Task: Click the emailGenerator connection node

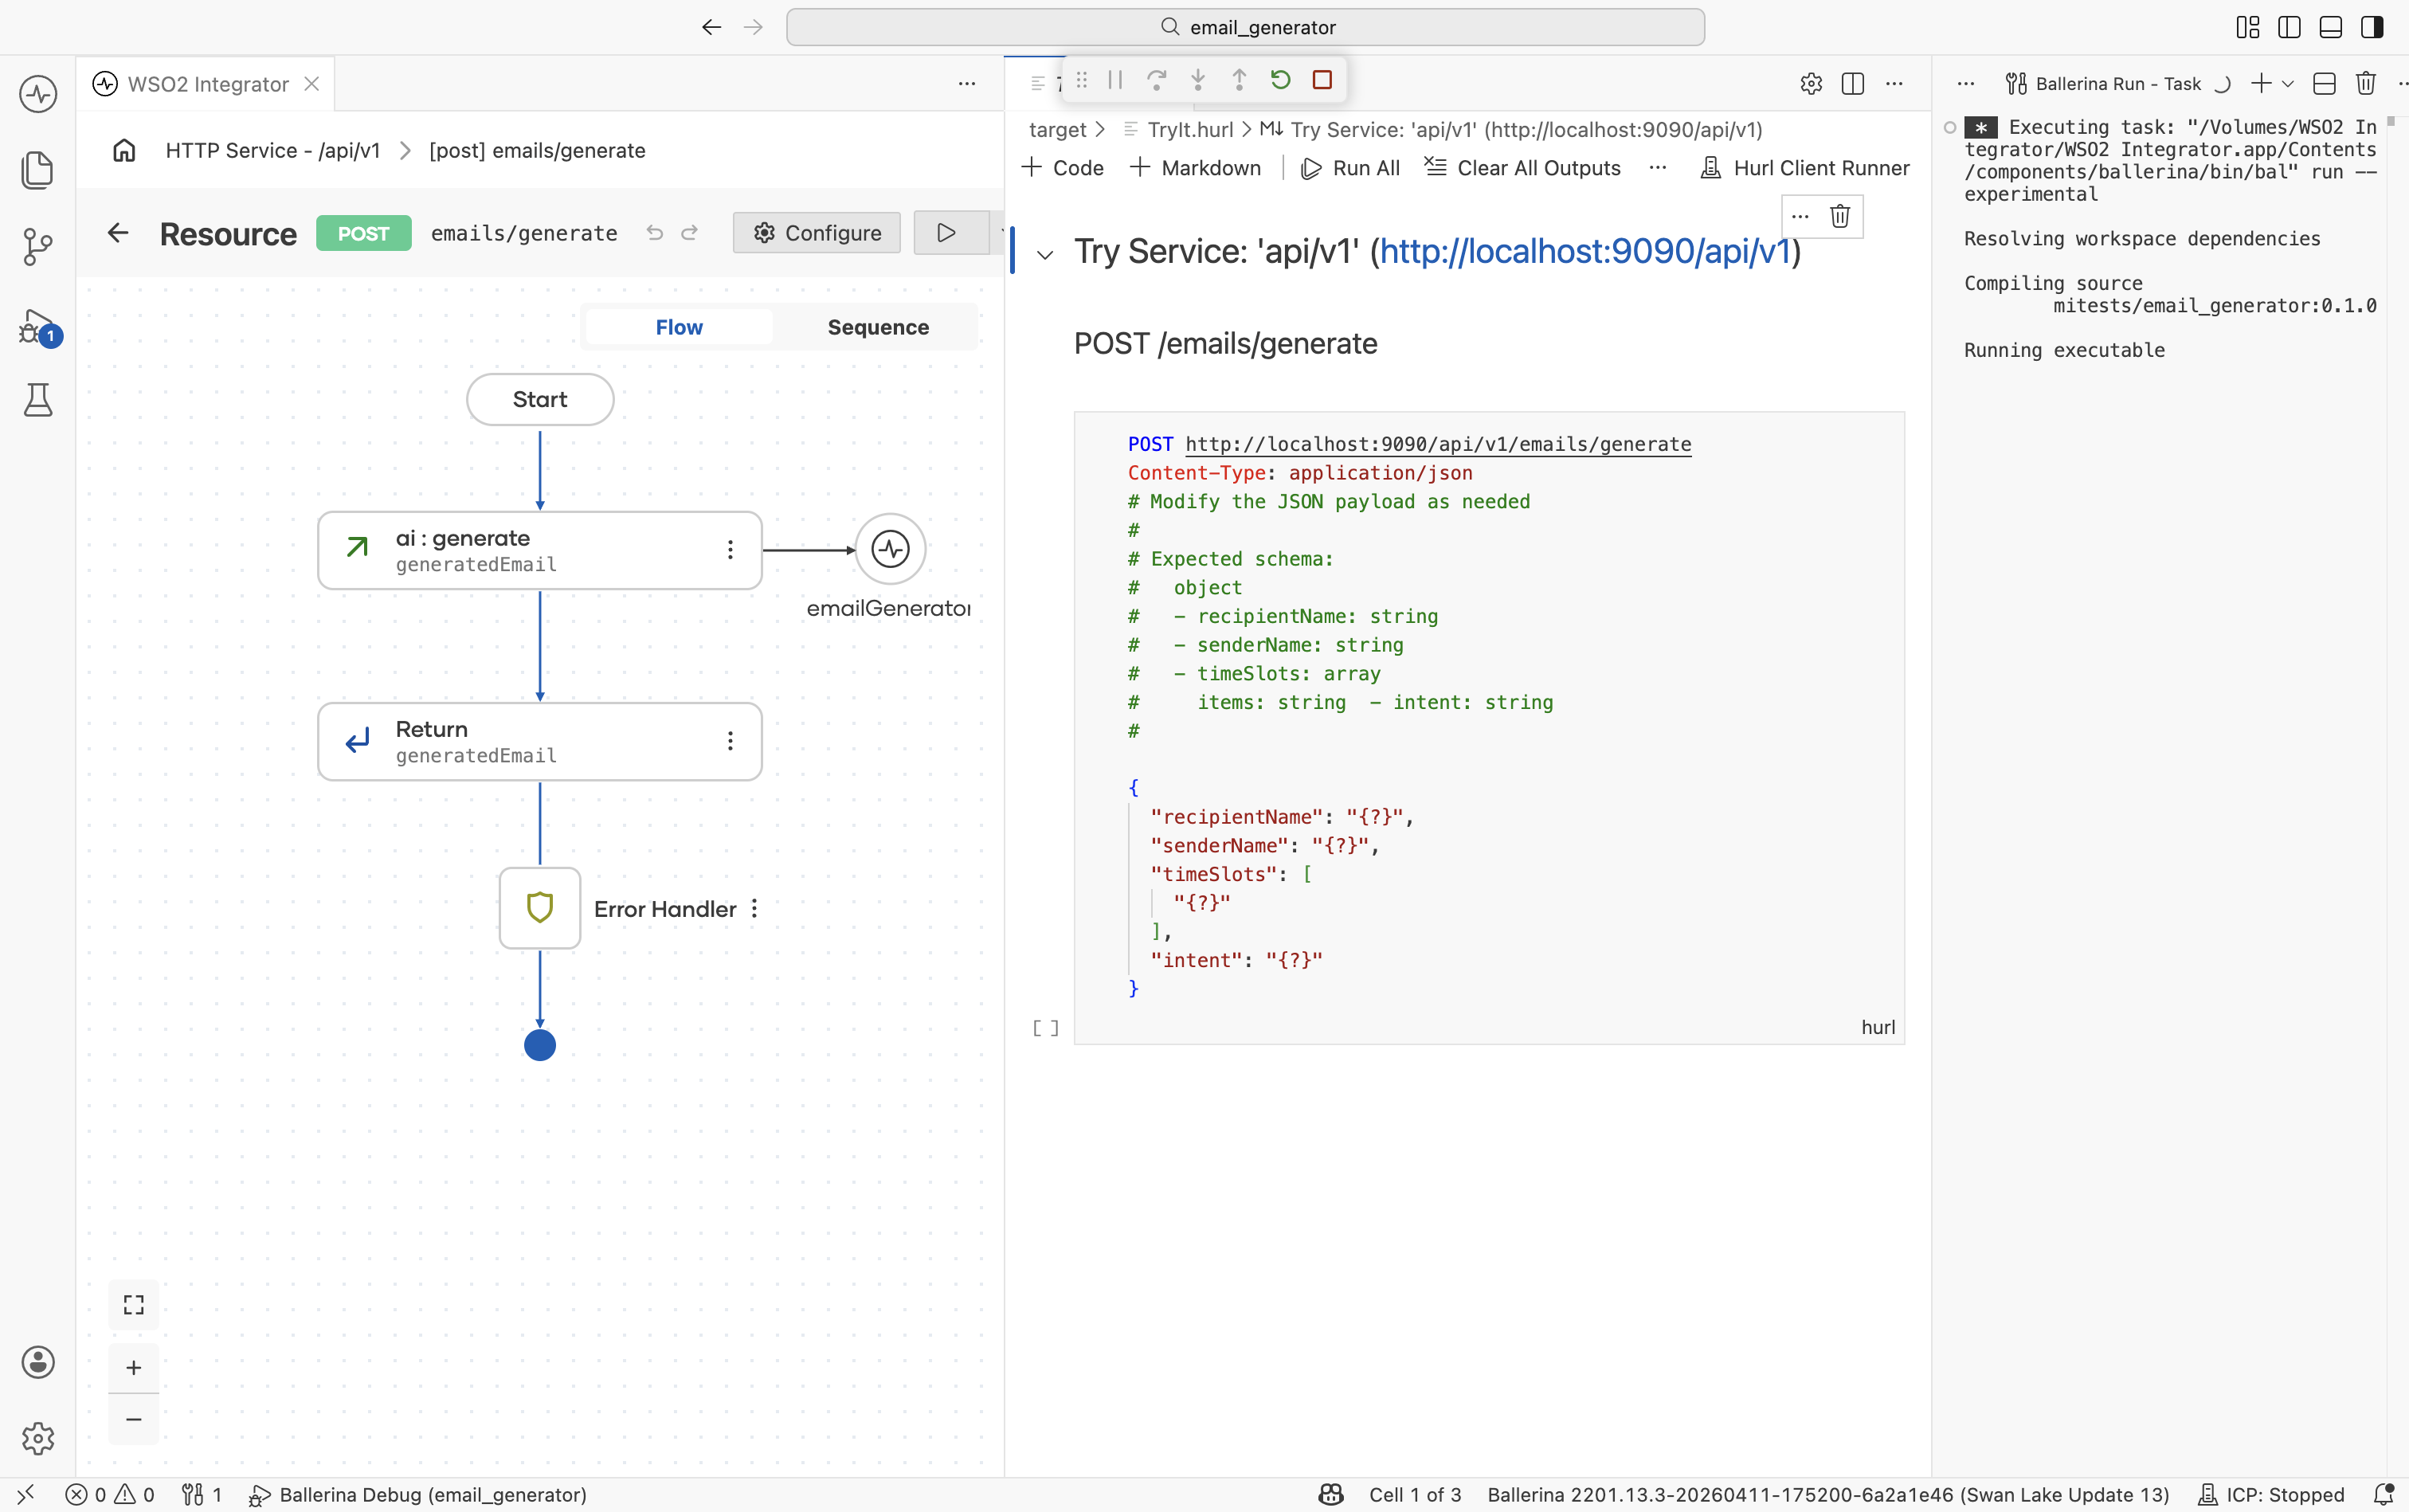Action: click(890, 549)
